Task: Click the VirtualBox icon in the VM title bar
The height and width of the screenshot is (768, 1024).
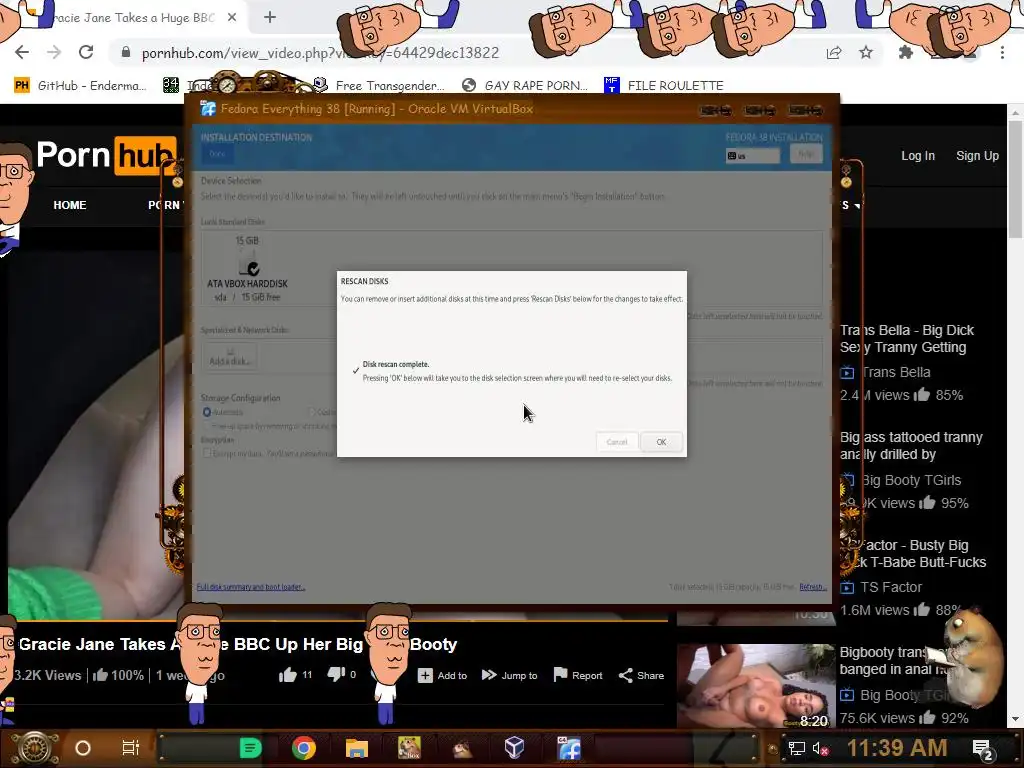Action: pos(208,108)
